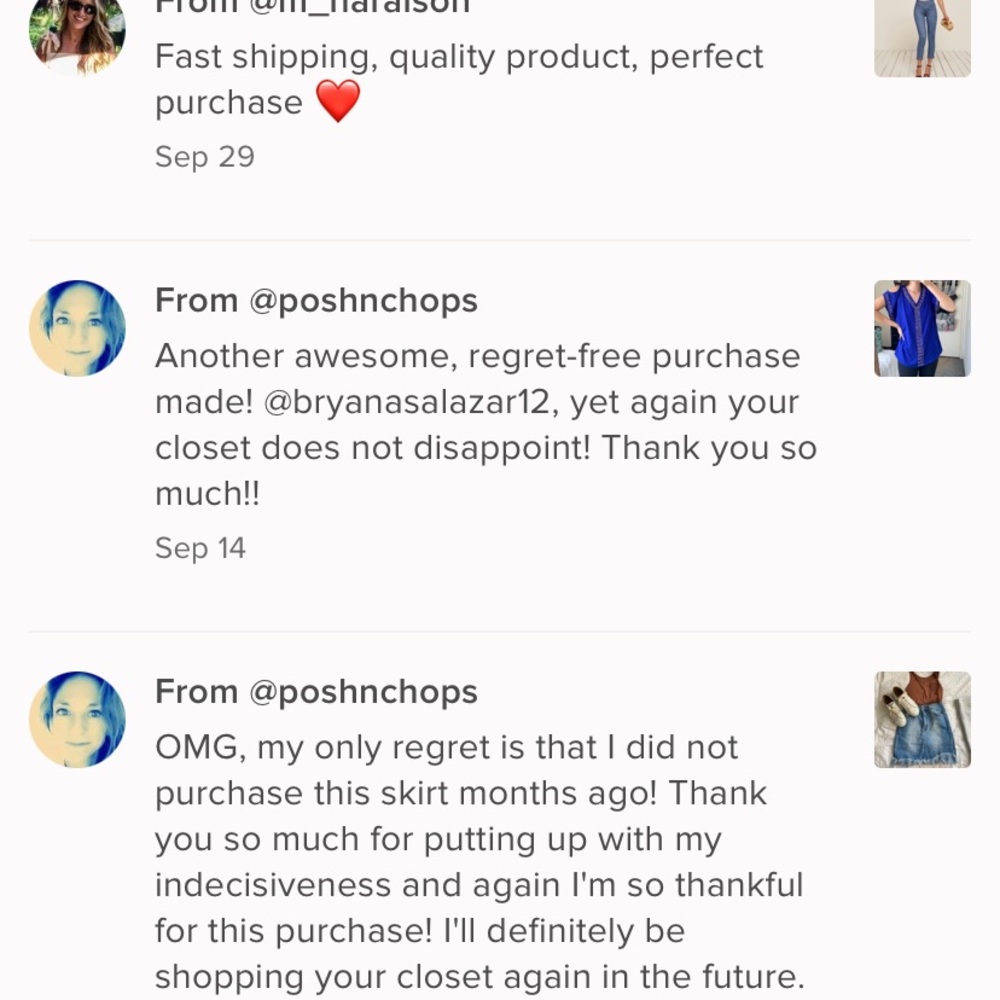Open the blue jeans listing thumbnail
This screenshot has height=1000, width=1000.
point(922,36)
